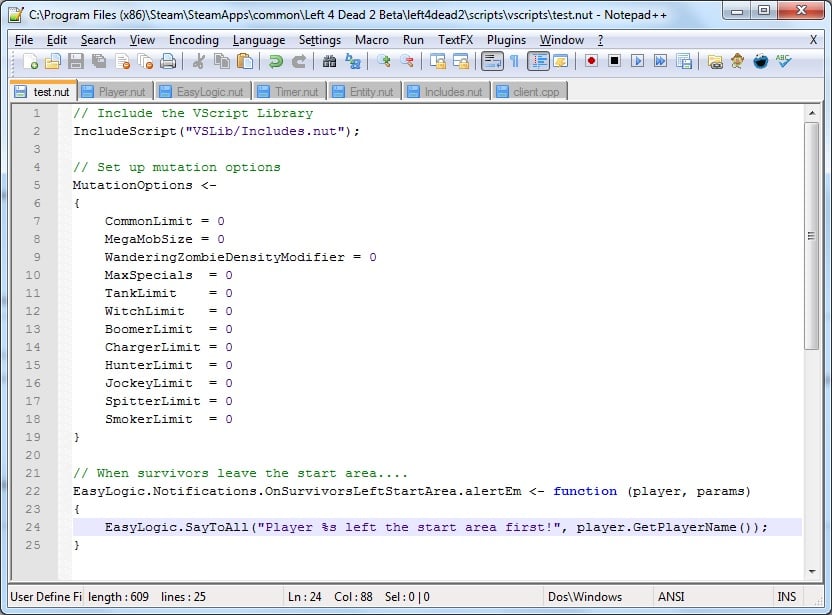This screenshot has width=832, height=615.
Task: Paste with the clipboard icon
Action: [245, 62]
